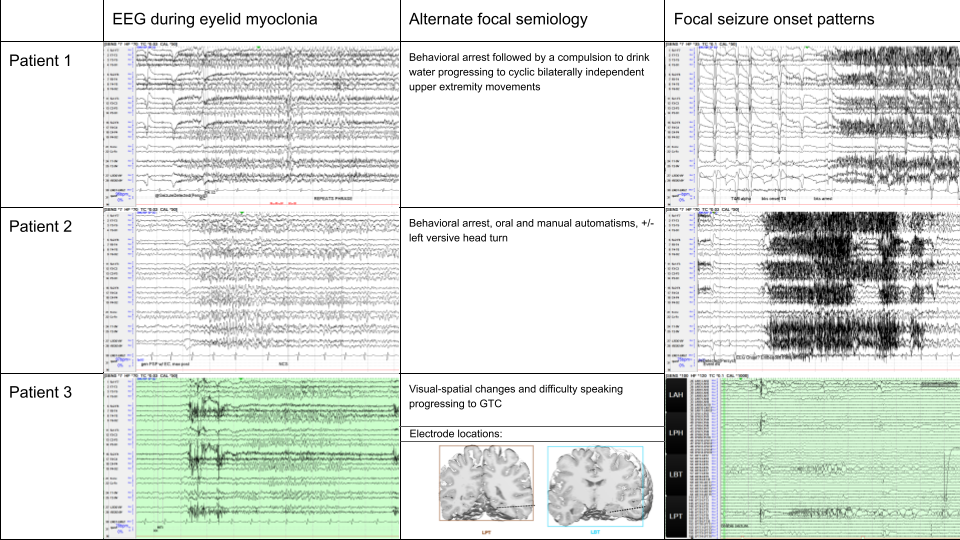The height and width of the screenshot is (540, 960).
Task: Click the LPT brain MRI image
Action: 486,482
